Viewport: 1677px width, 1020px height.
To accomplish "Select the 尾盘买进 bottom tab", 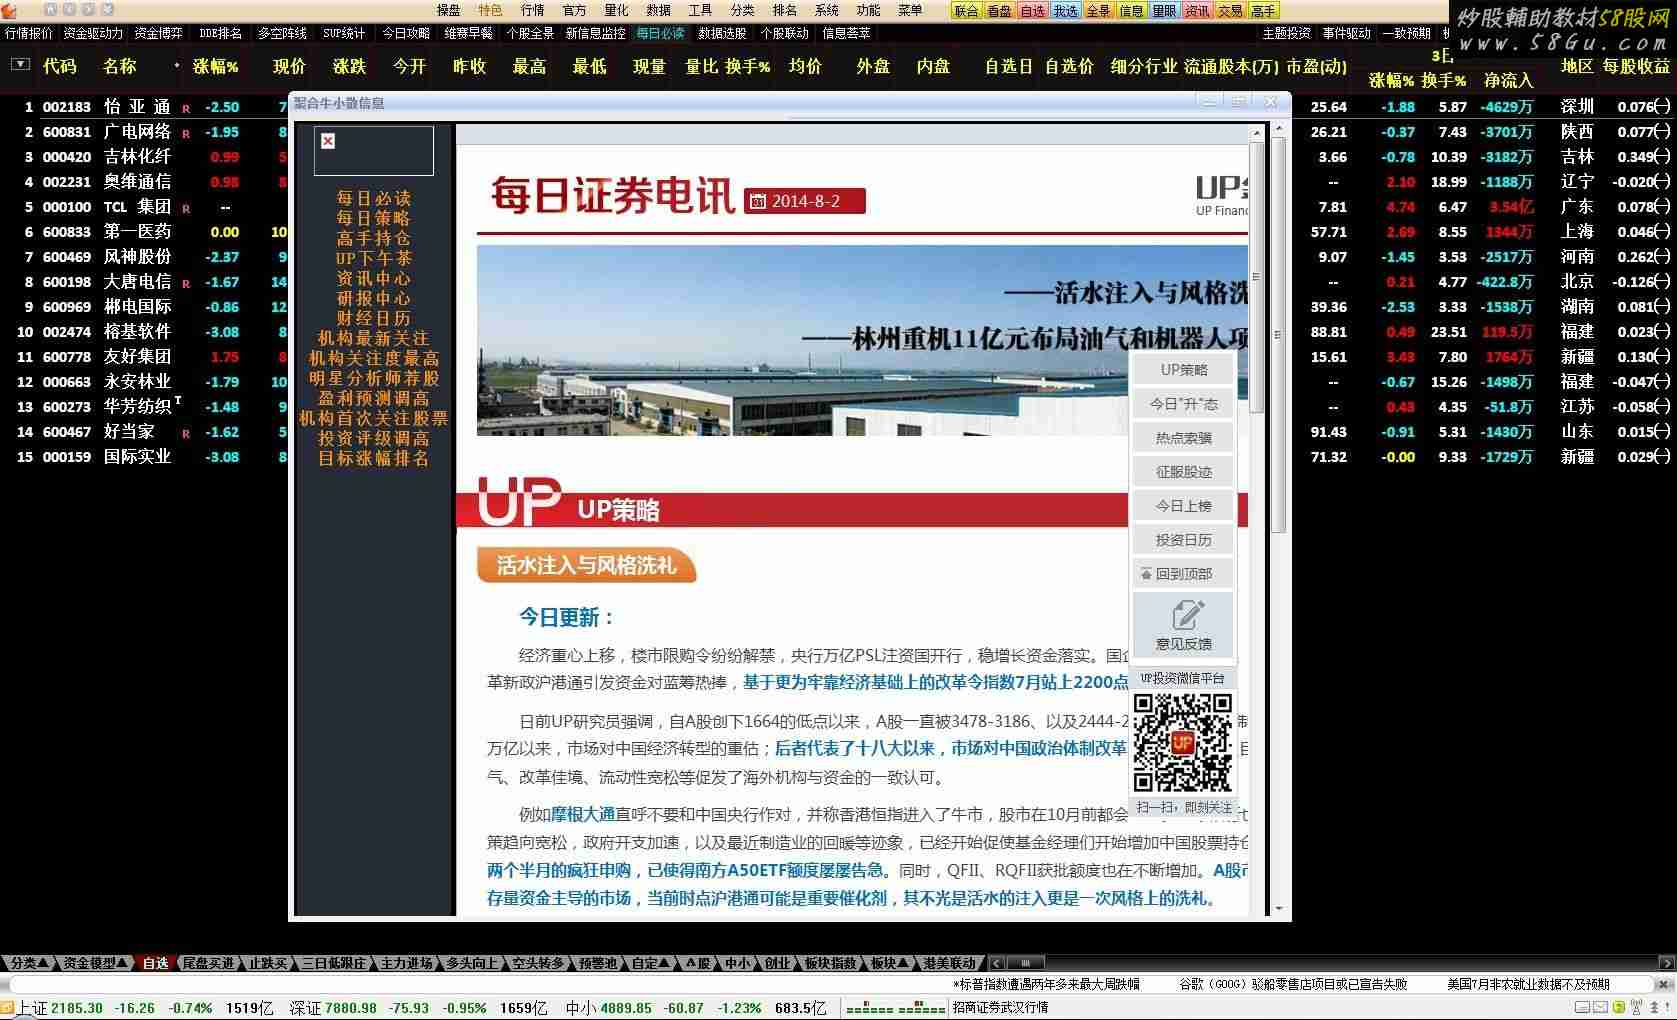I will pos(208,963).
